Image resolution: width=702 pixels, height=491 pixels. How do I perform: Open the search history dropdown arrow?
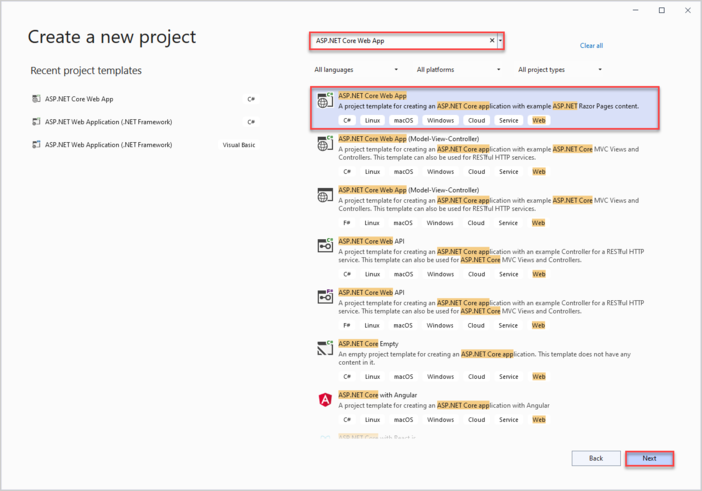(x=500, y=41)
